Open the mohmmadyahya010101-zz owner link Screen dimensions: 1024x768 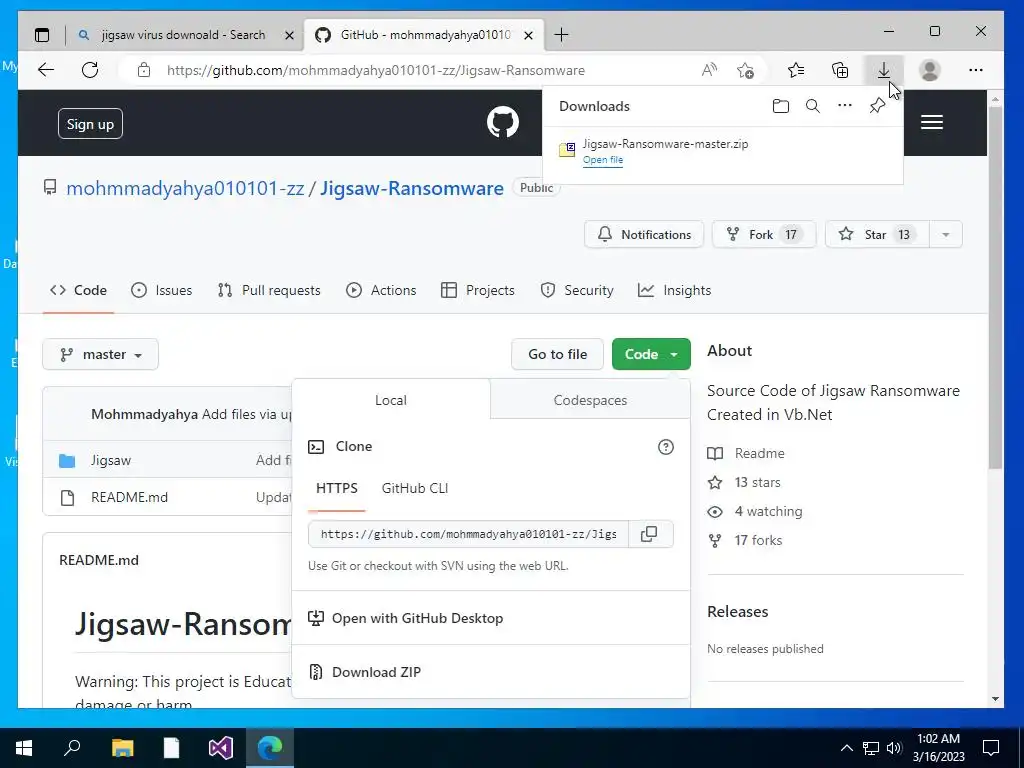click(x=185, y=188)
